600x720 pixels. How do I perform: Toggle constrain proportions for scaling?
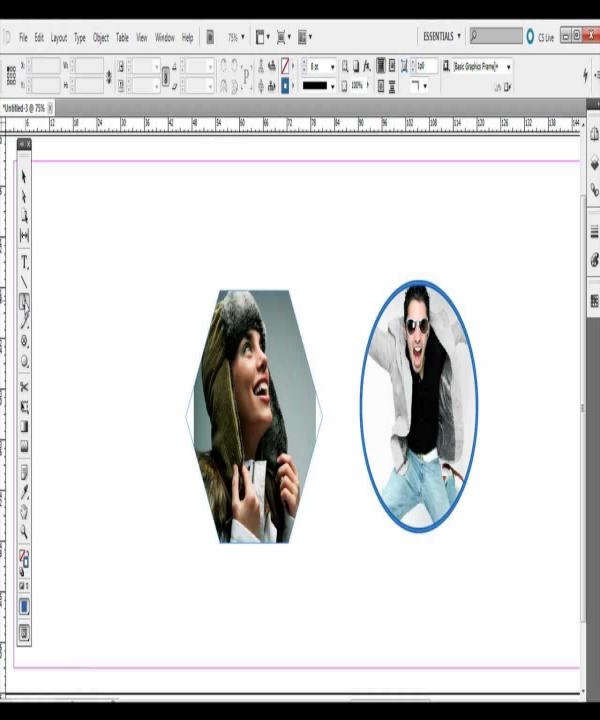(166, 76)
